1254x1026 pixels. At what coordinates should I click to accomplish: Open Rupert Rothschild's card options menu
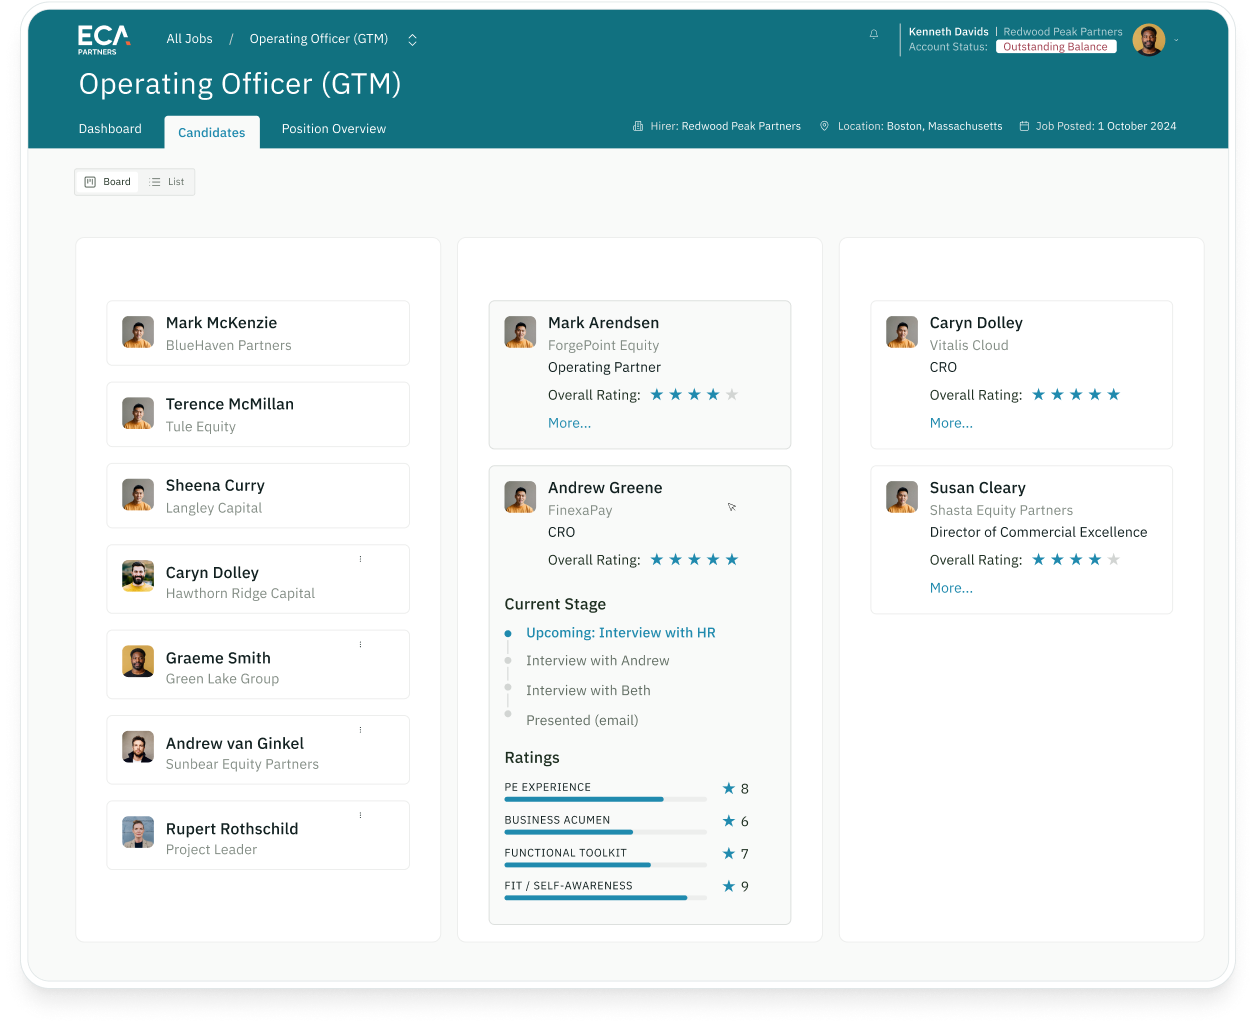pyautogui.click(x=361, y=817)
